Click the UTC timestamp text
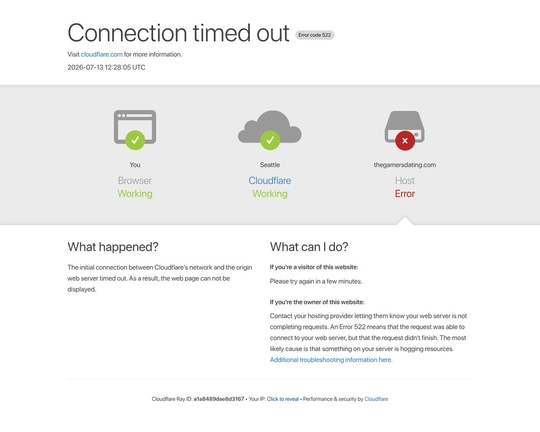 (x=106, y=68)
